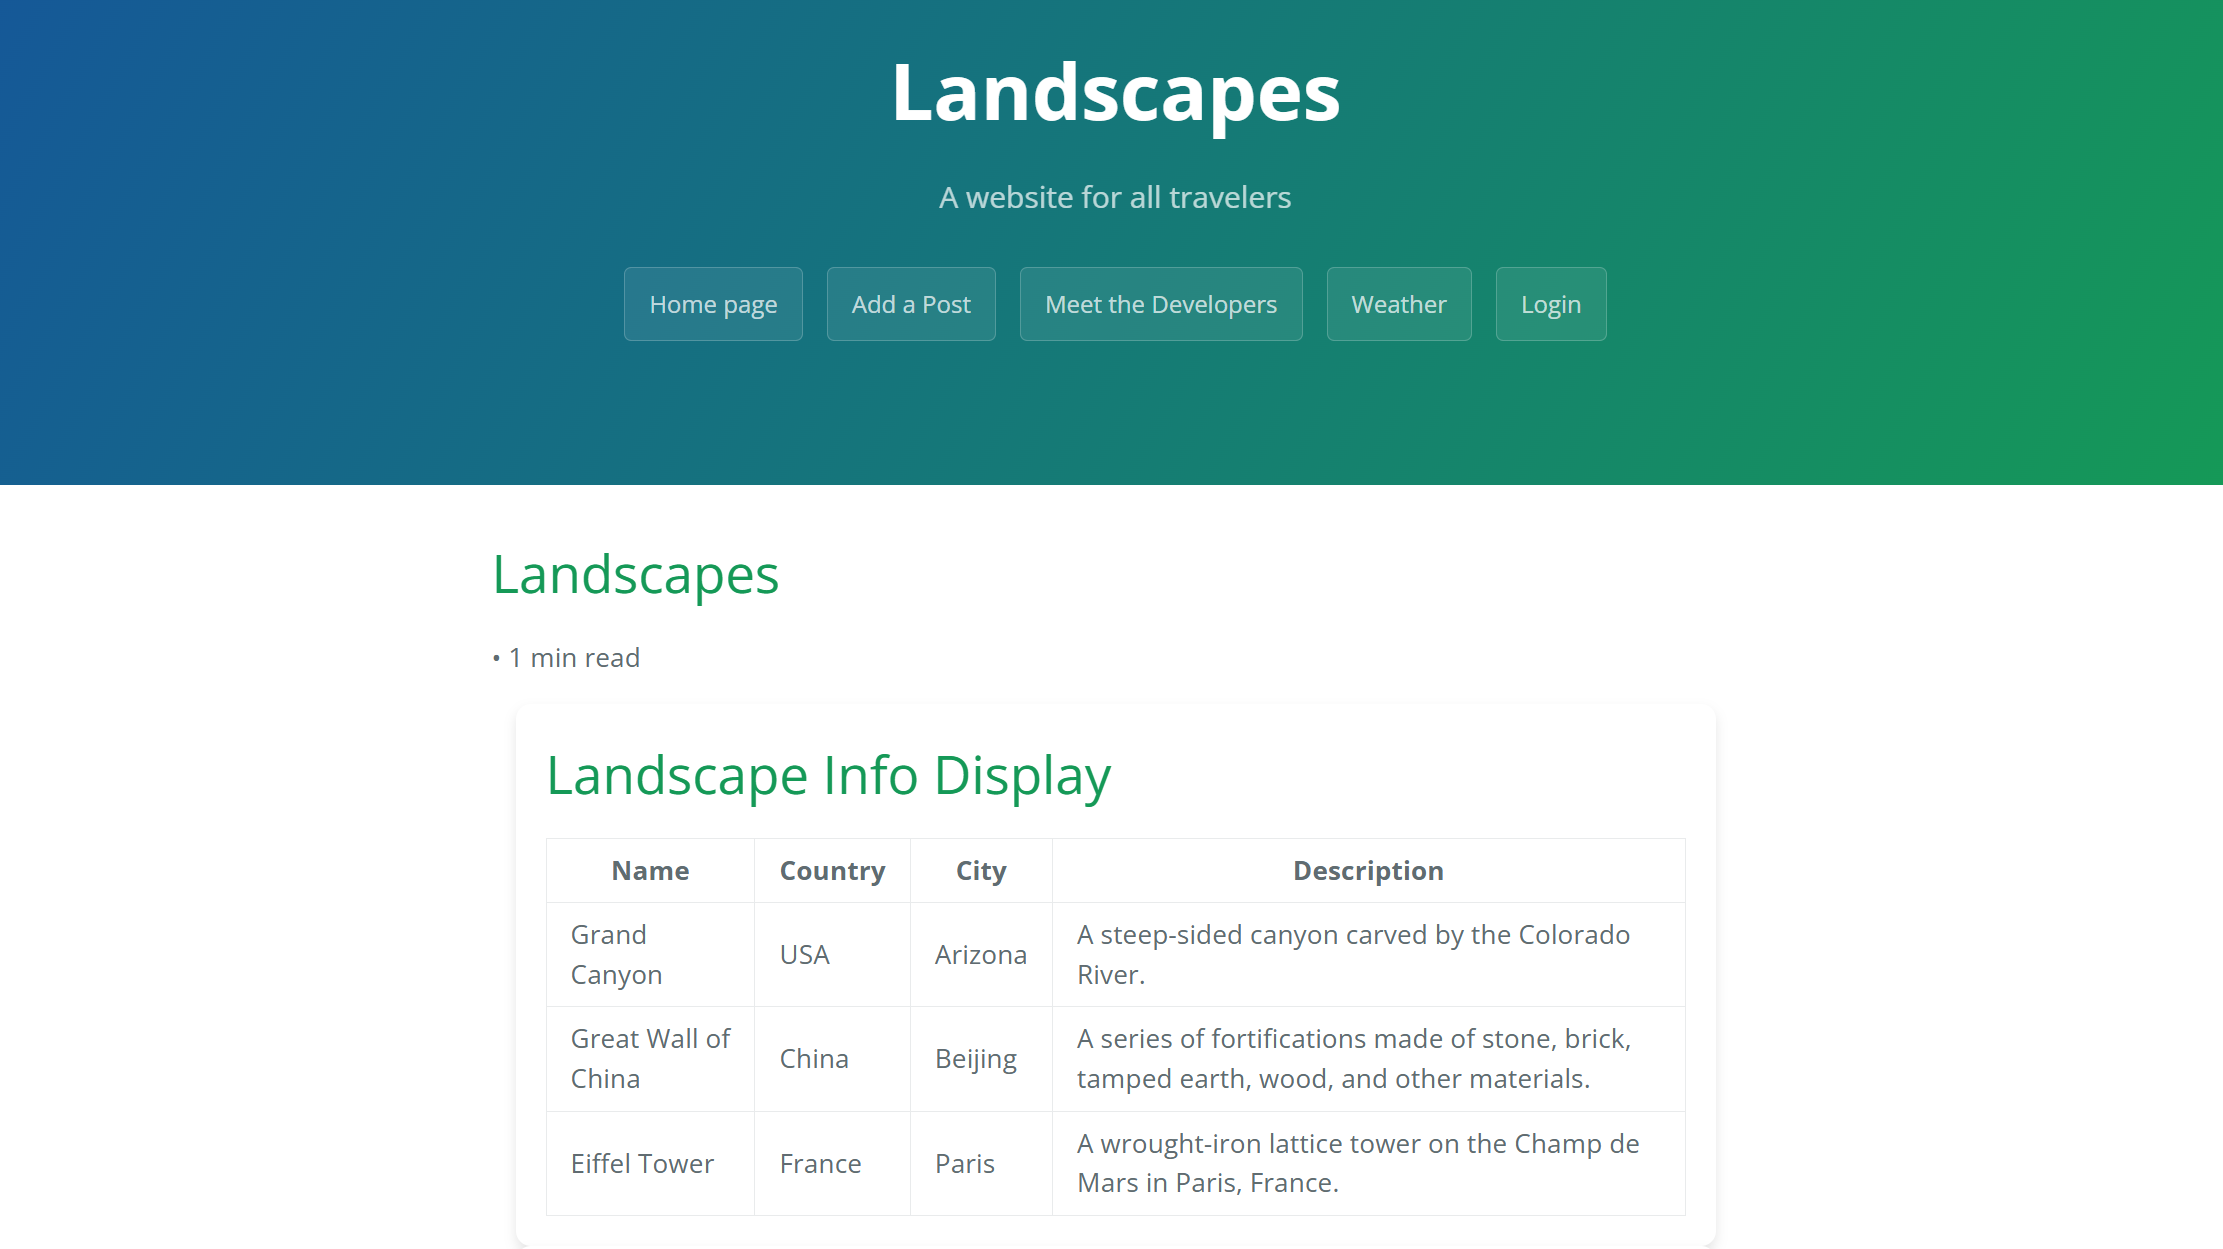Click the Landscape Info Display heading
Screen dimensions: 2223x1249
(829, 775)
